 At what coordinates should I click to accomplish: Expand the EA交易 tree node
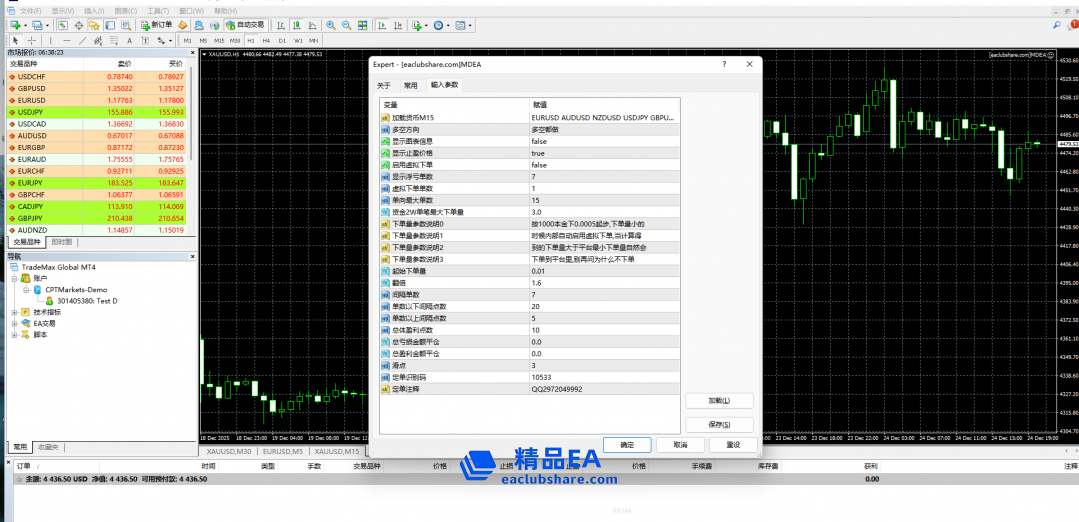(14, 323)
